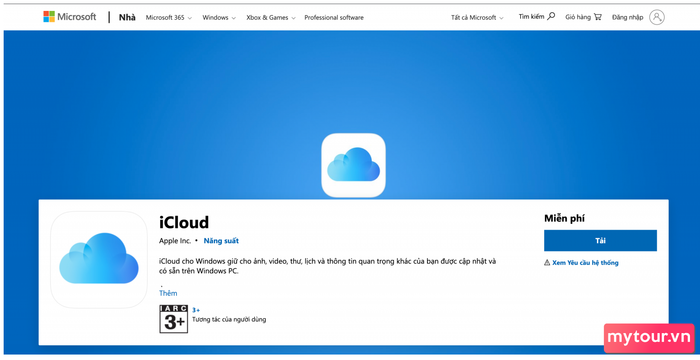Click the iCloud hero banner icon
The width and height of the screenshot is (700, 360).
pyautogui.click(x=353, y=165)
